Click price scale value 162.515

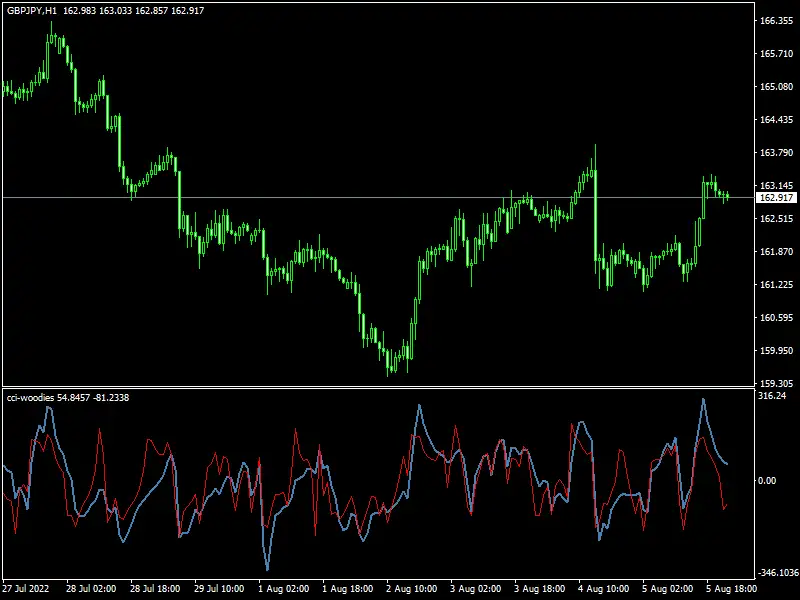point(777,219)
